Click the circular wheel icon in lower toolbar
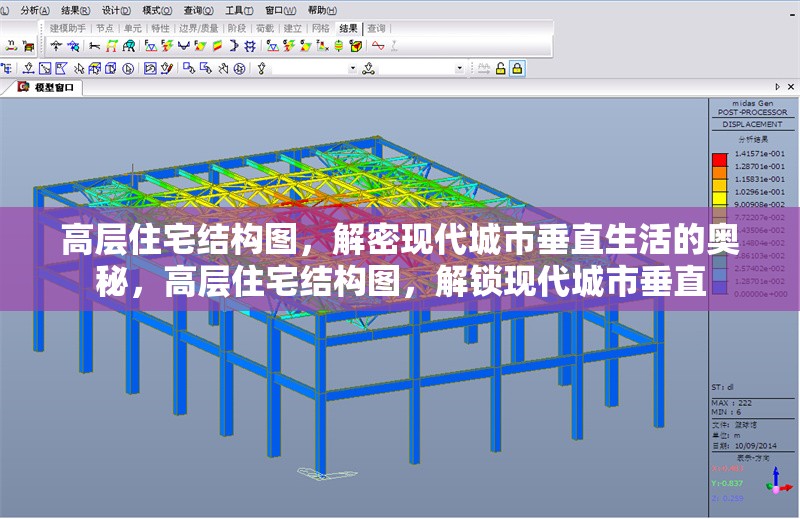 (x=240, y=68)
